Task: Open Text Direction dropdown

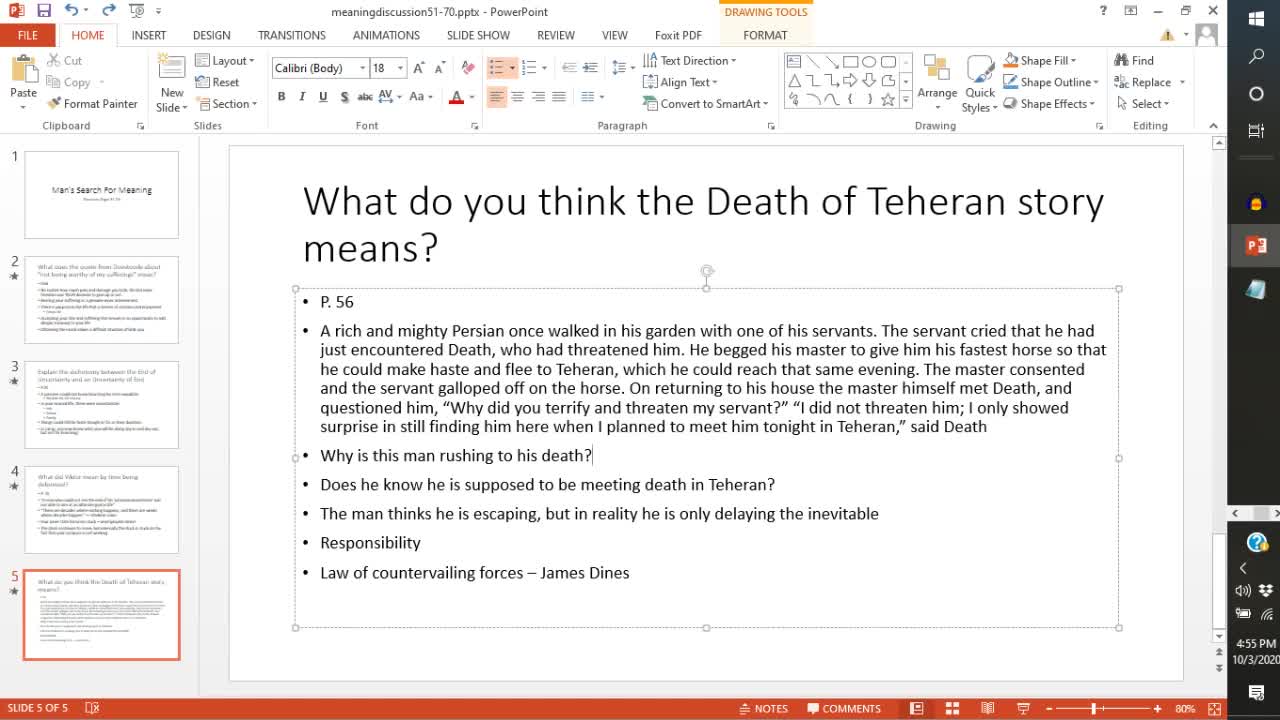Action: tap(689, 61)
